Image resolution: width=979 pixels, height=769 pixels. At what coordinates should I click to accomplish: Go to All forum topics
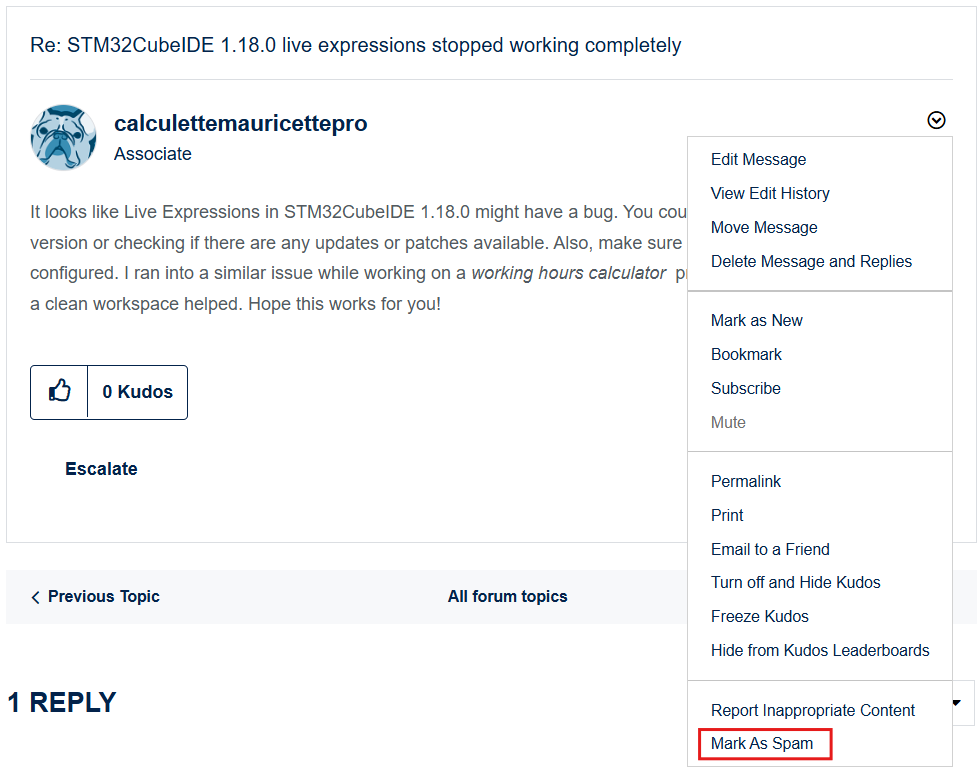507,597
